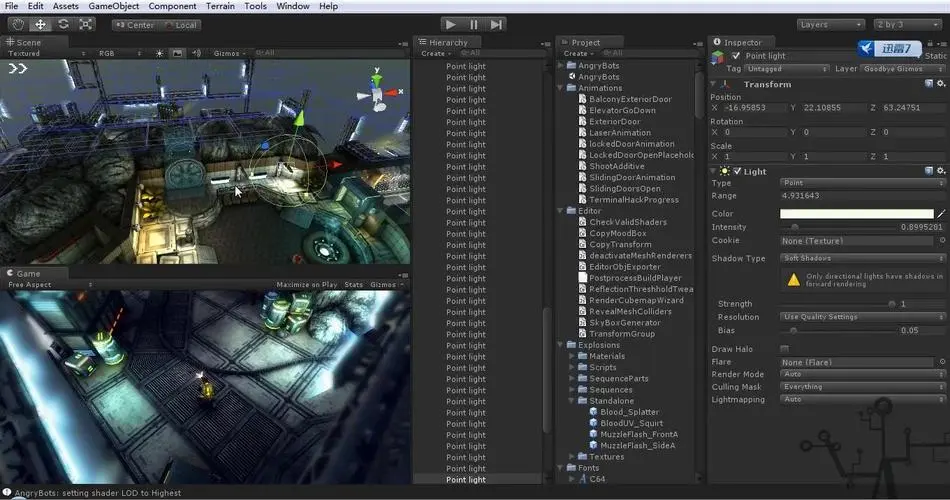This screenshot has height=500, width=950.
Task: Collapse the Animations folder
Action: click(x=560, y=88)
